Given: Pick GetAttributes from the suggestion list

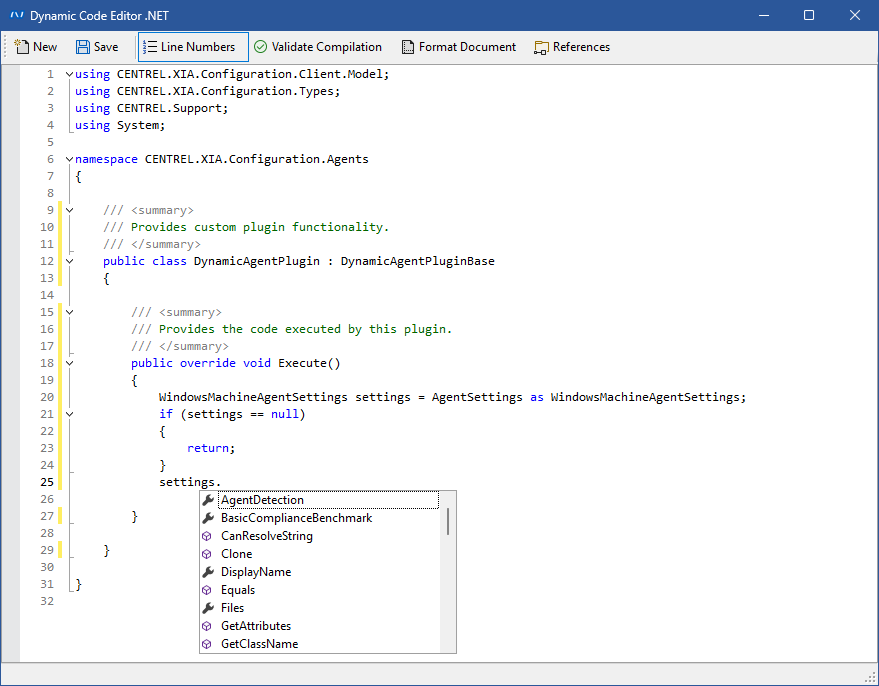Looking at the screenshot, I should click(256, 626).
